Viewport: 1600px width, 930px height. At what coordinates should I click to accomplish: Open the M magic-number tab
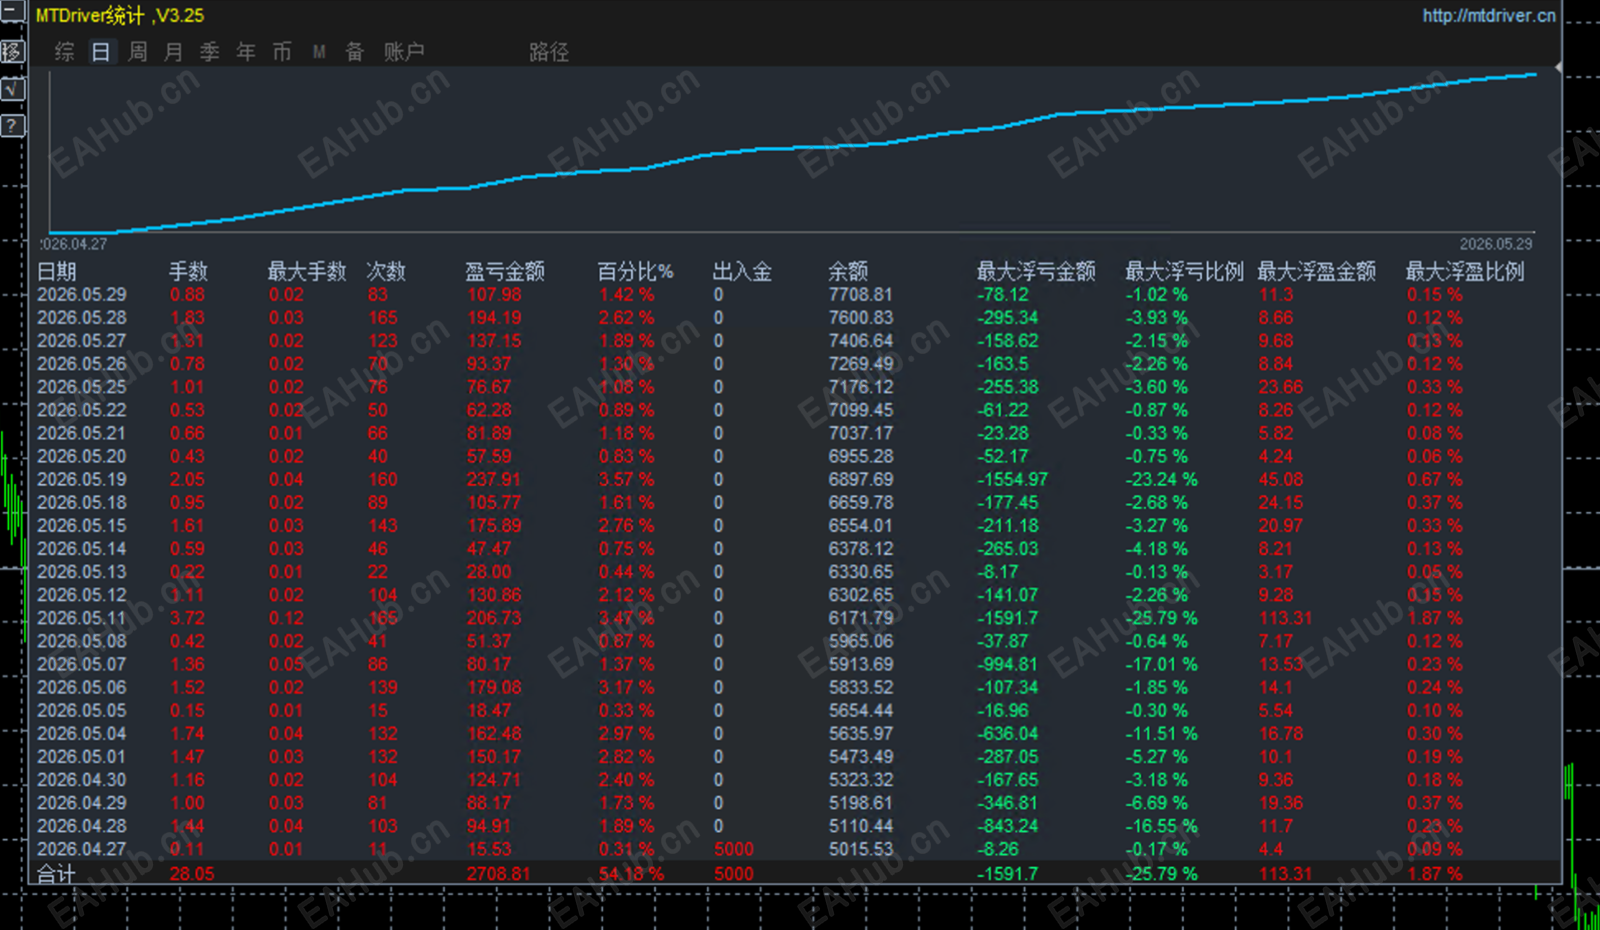click(319, 52)
